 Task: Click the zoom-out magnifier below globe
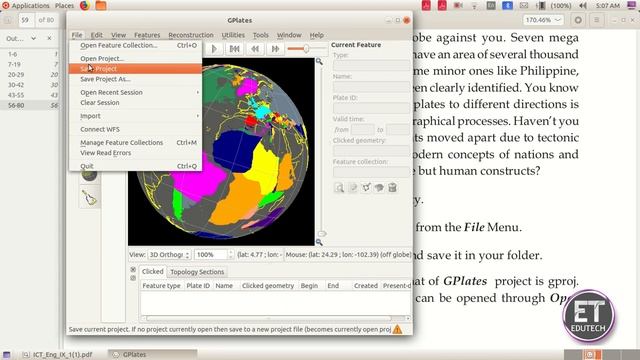pyautogui.click(x=319, y=242)
